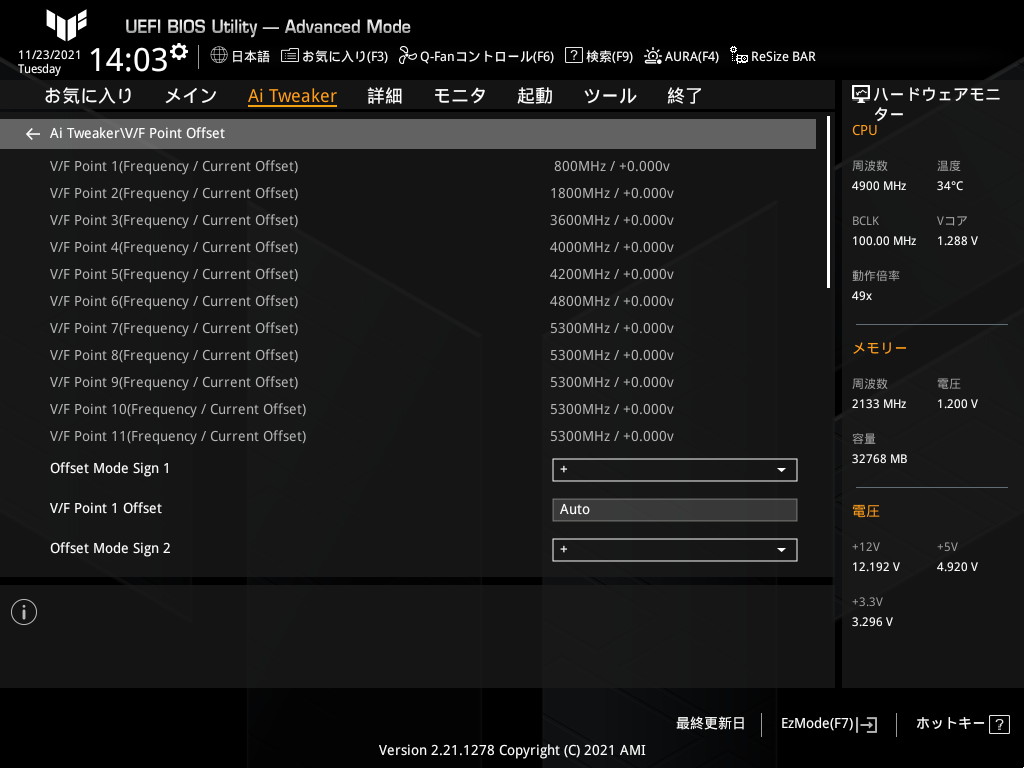The image size is (1024, 768).
Task: Open the Offset Mode Sign 1 dropdown
Action: click(675, 470)
